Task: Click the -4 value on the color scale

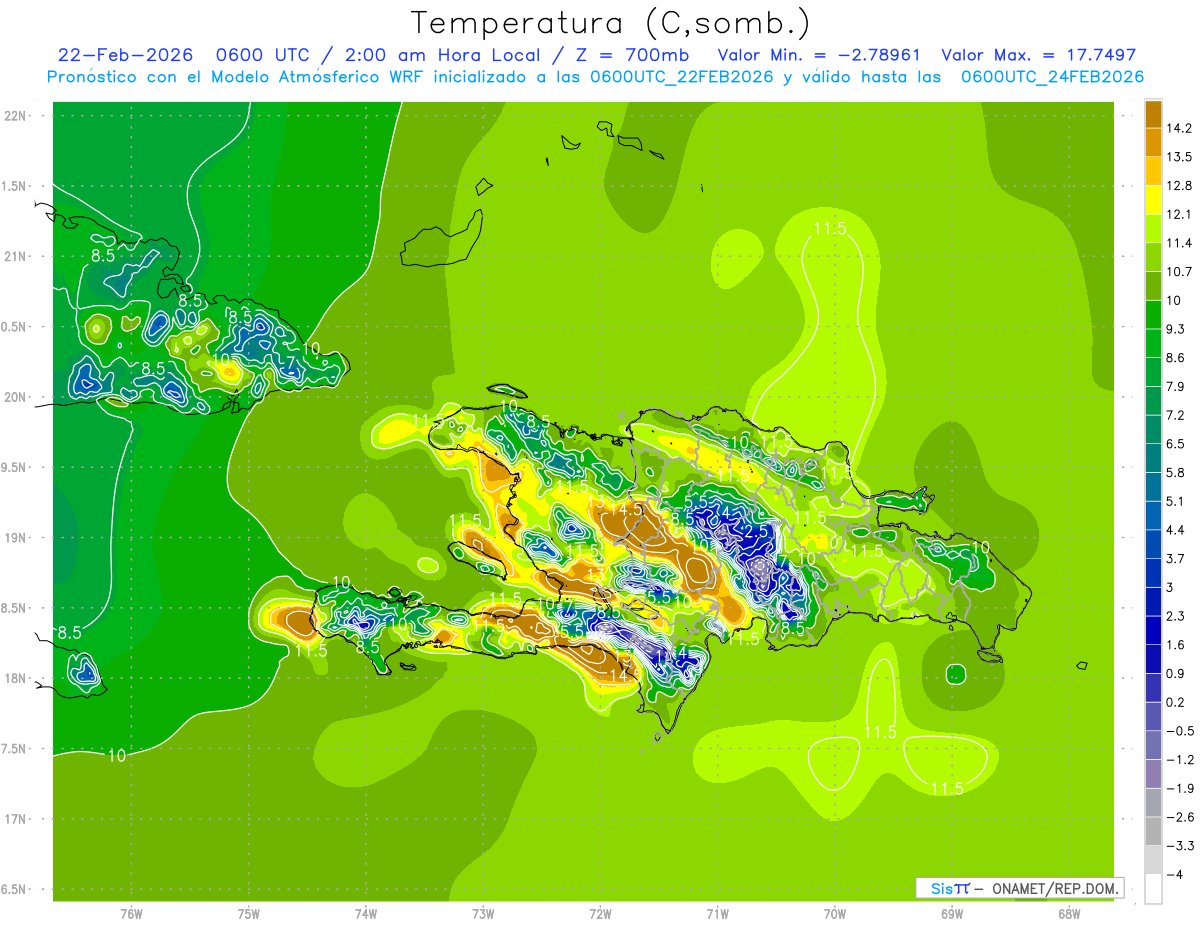Action: tap(1176, 874)
